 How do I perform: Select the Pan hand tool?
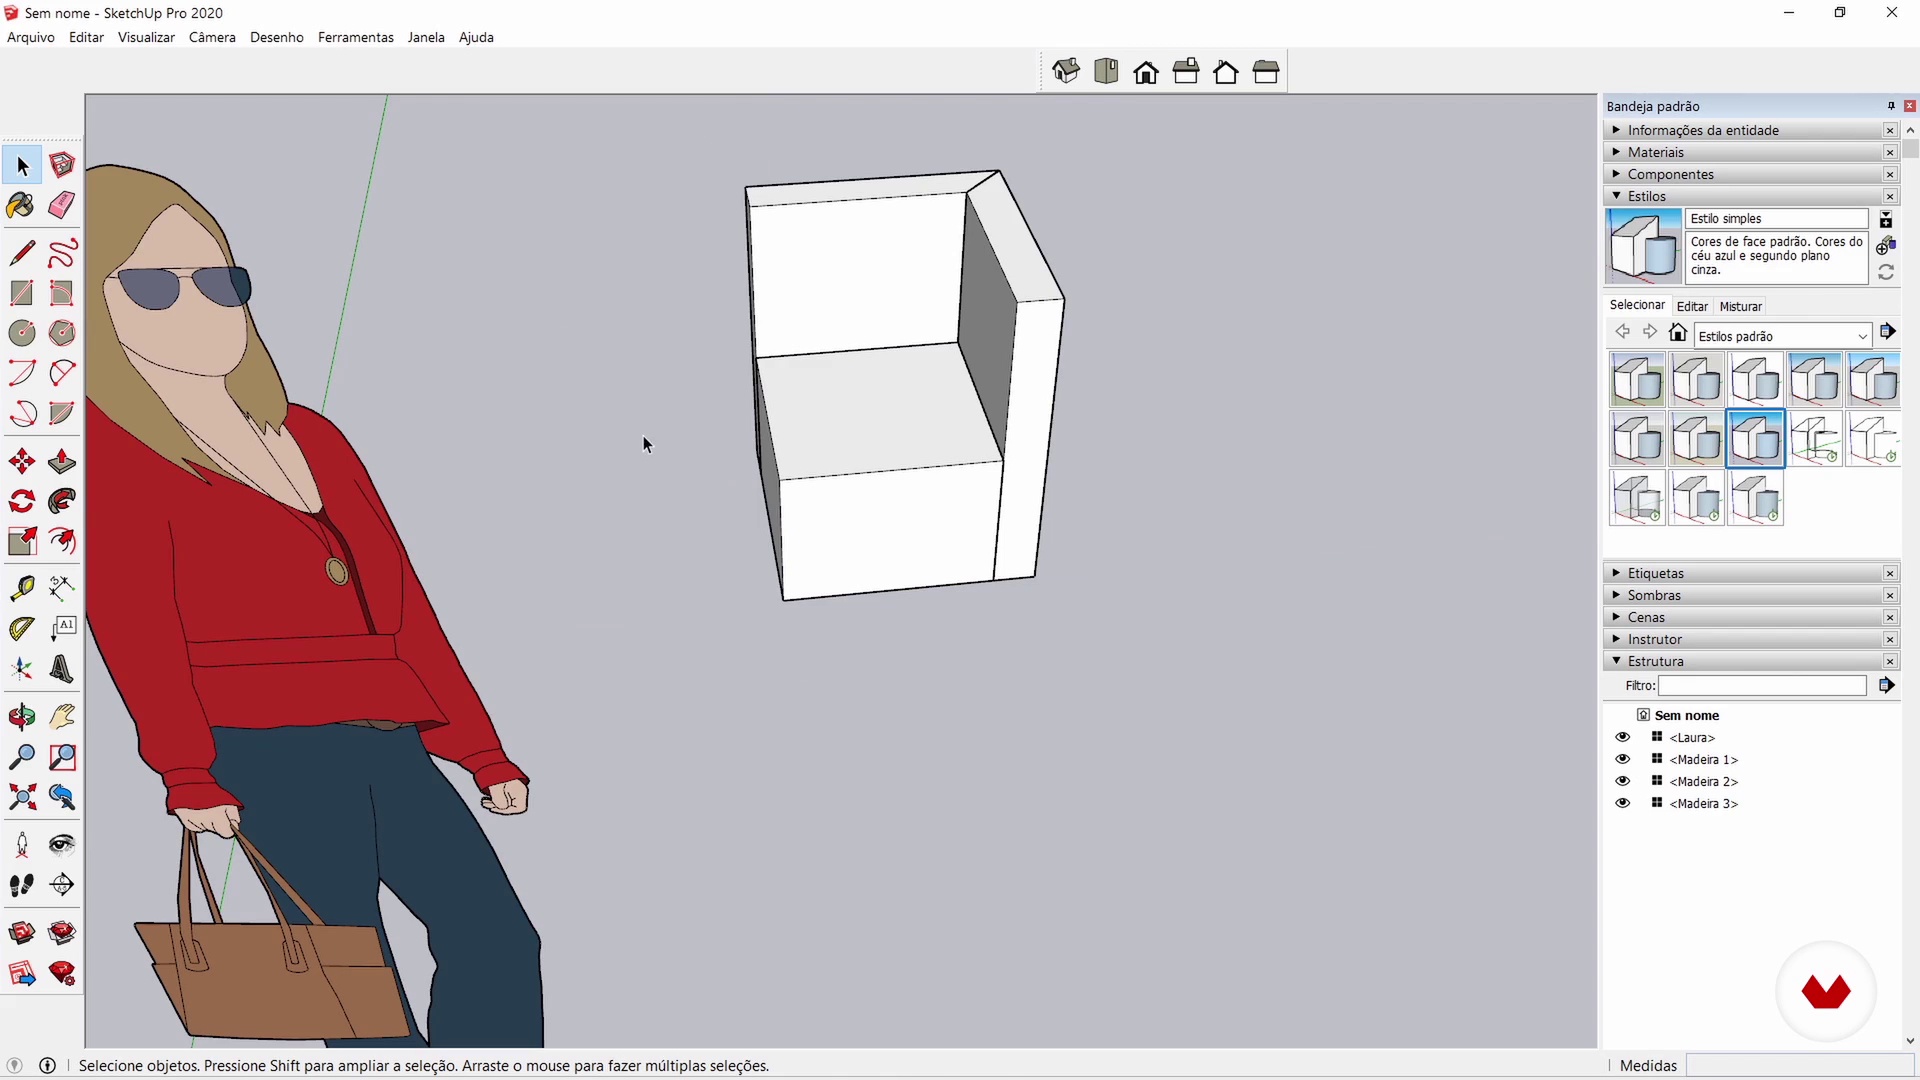pos(62,716)
